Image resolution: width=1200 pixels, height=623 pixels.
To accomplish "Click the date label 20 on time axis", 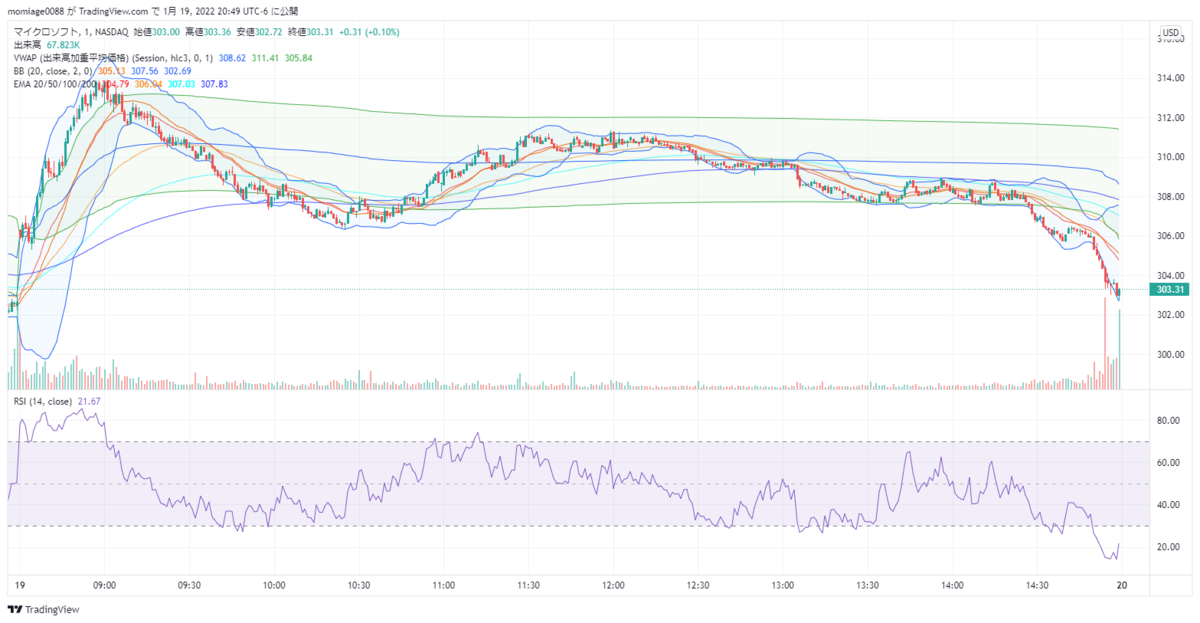I will (1123, 586).
